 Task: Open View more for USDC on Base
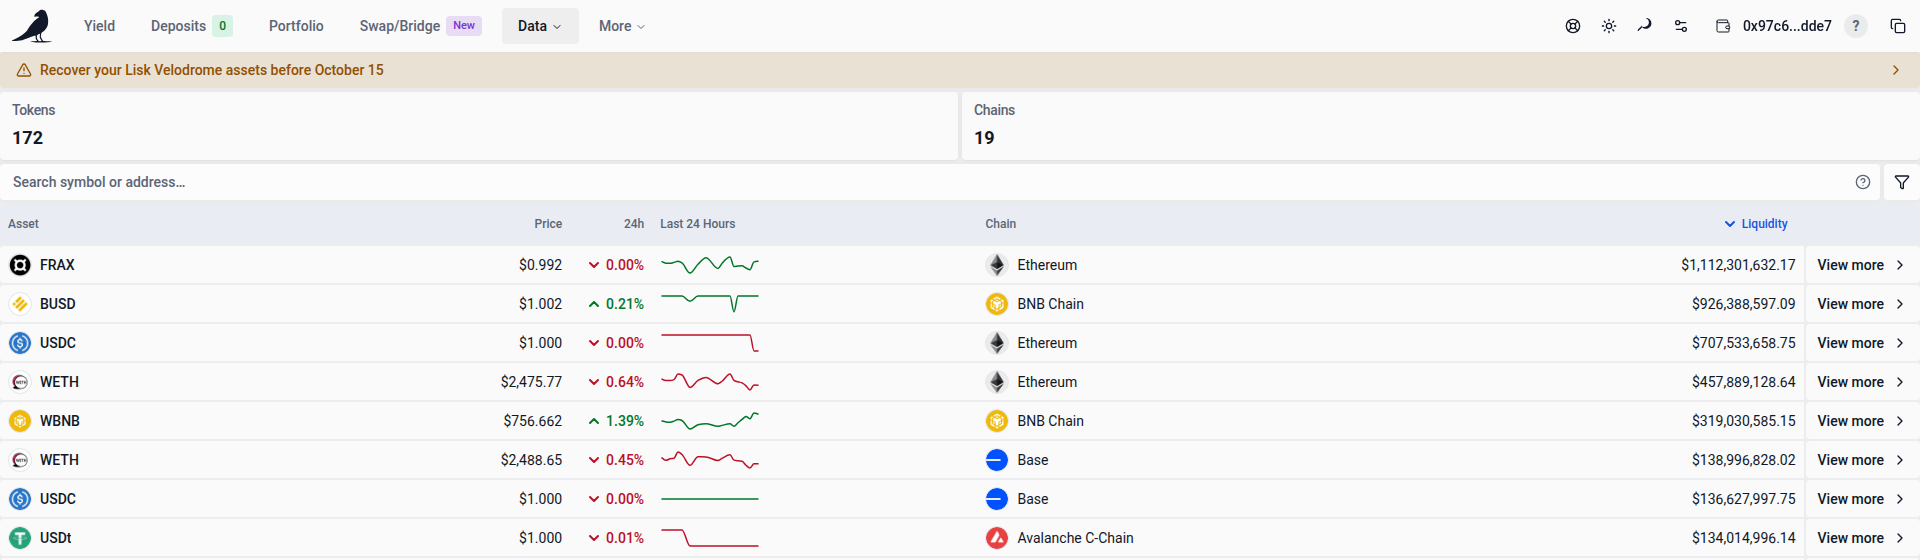(x=1861, y=499)
